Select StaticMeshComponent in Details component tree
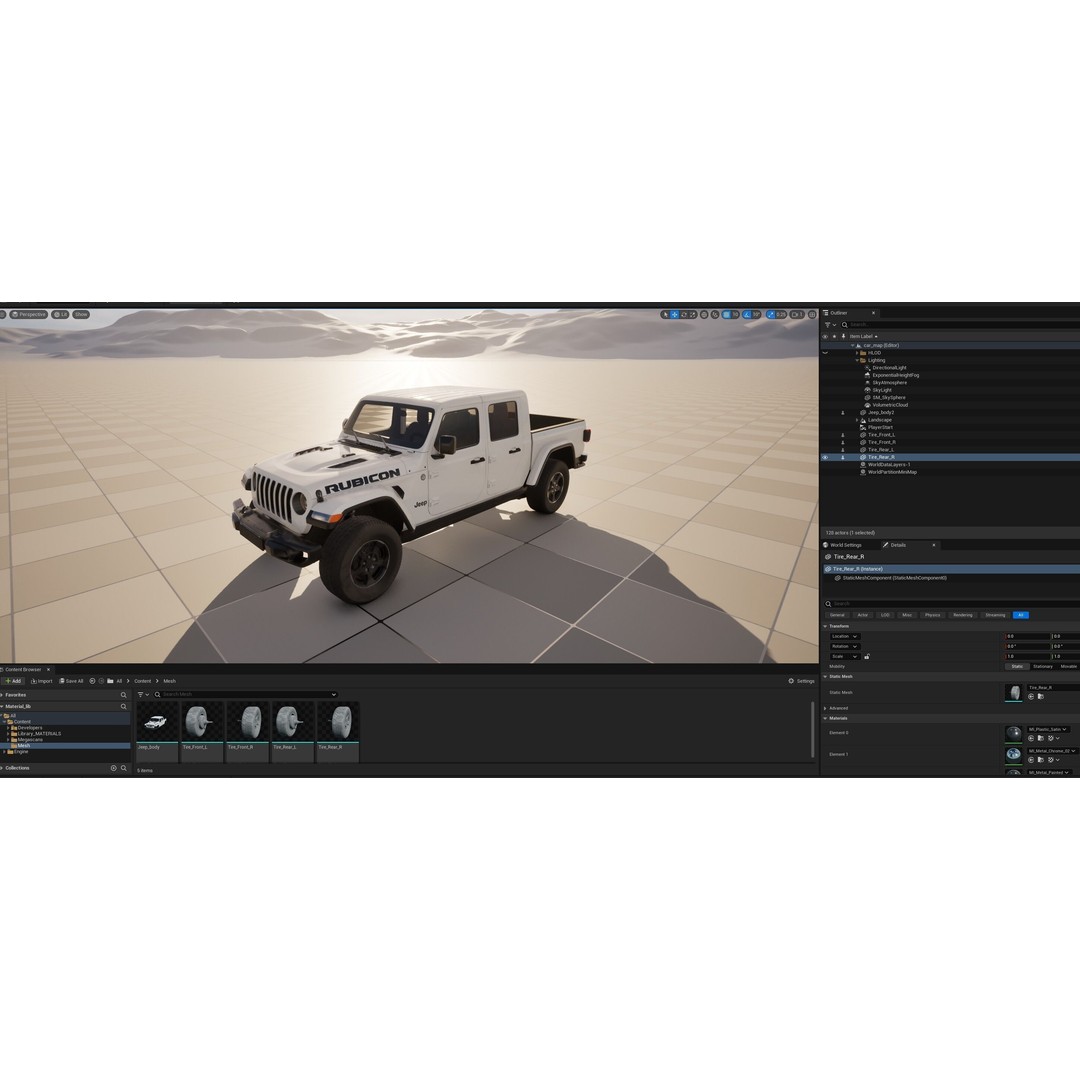Image resolution: width=1080 pixels, height=1080 pixels. (894, 579)
